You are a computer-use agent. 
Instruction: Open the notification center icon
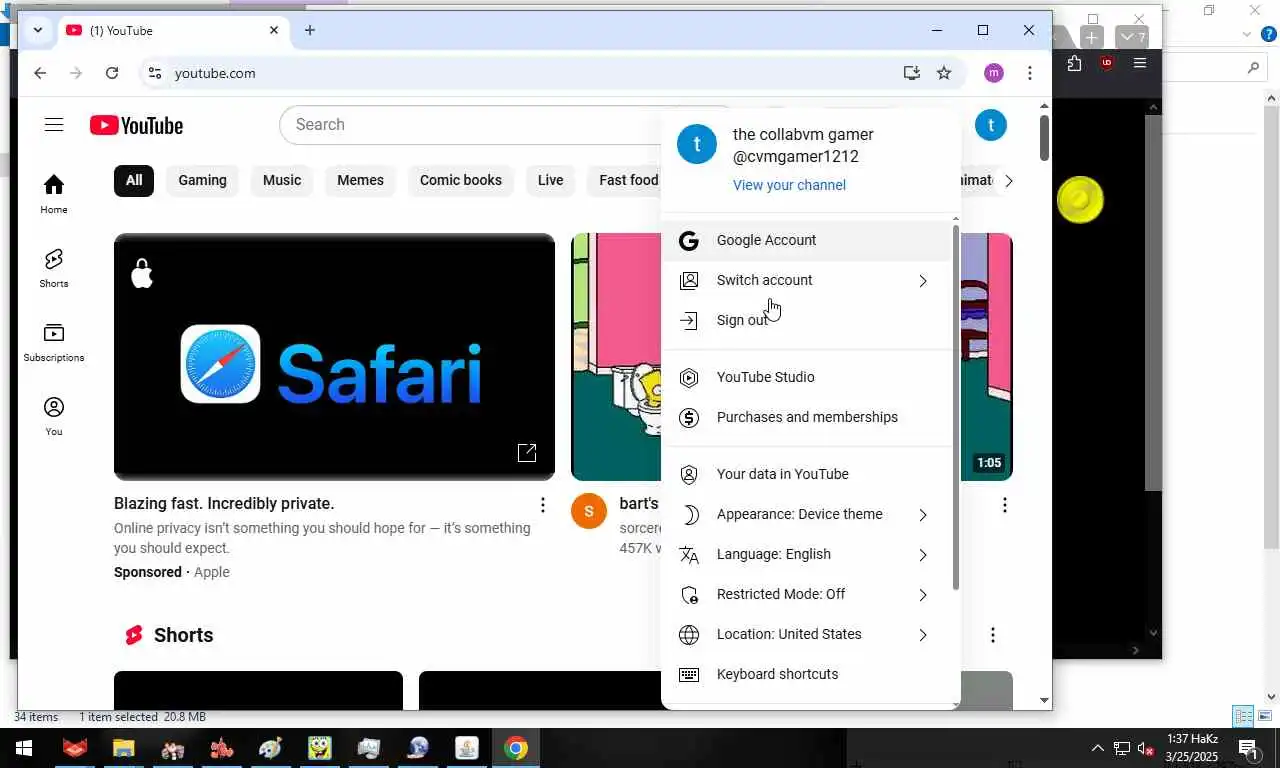click(1248, 748)
